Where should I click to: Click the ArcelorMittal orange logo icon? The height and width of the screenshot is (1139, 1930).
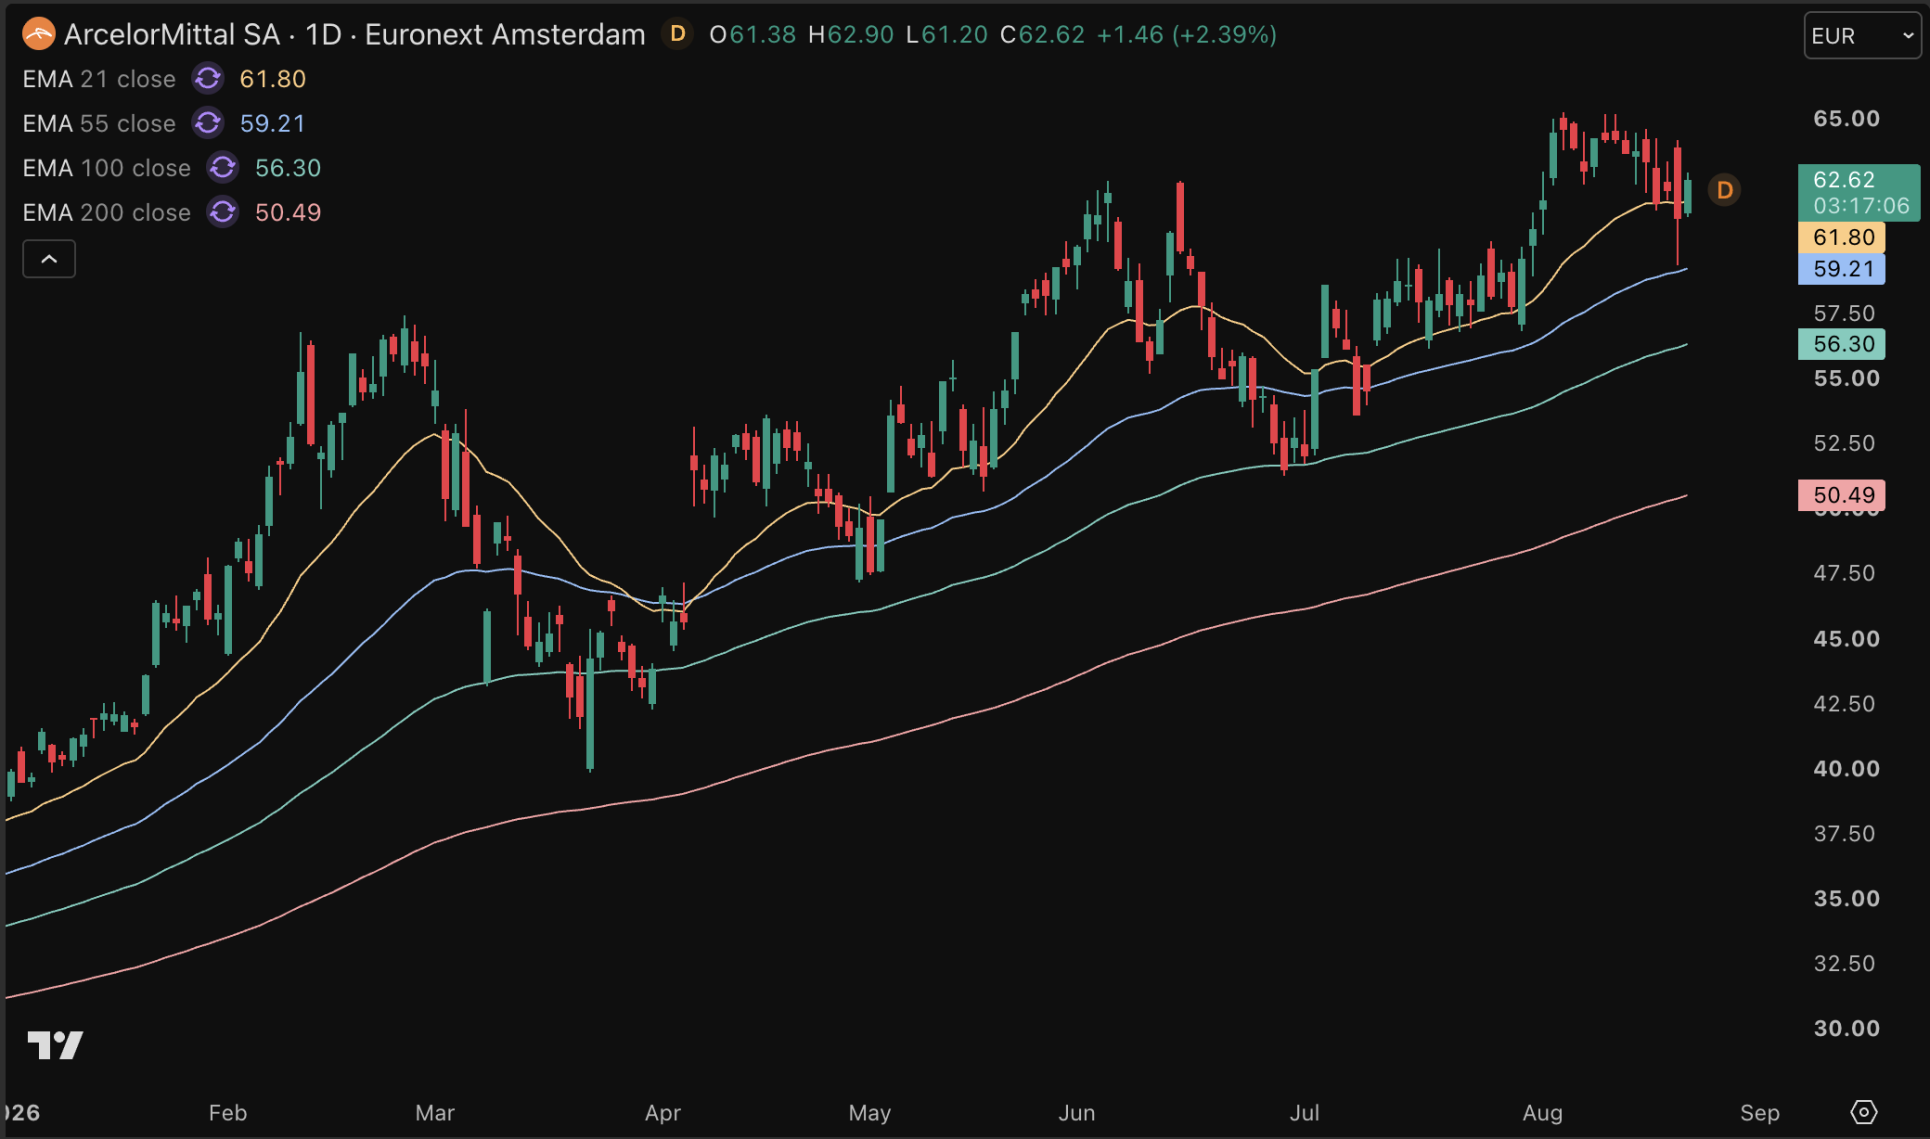(x=38, y=35)
